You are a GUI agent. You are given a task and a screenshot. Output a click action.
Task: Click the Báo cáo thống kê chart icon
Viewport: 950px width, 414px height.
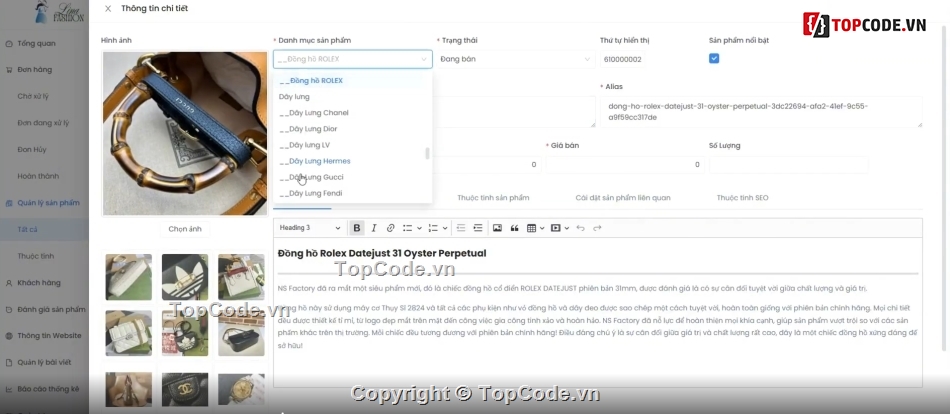(9, 389)
